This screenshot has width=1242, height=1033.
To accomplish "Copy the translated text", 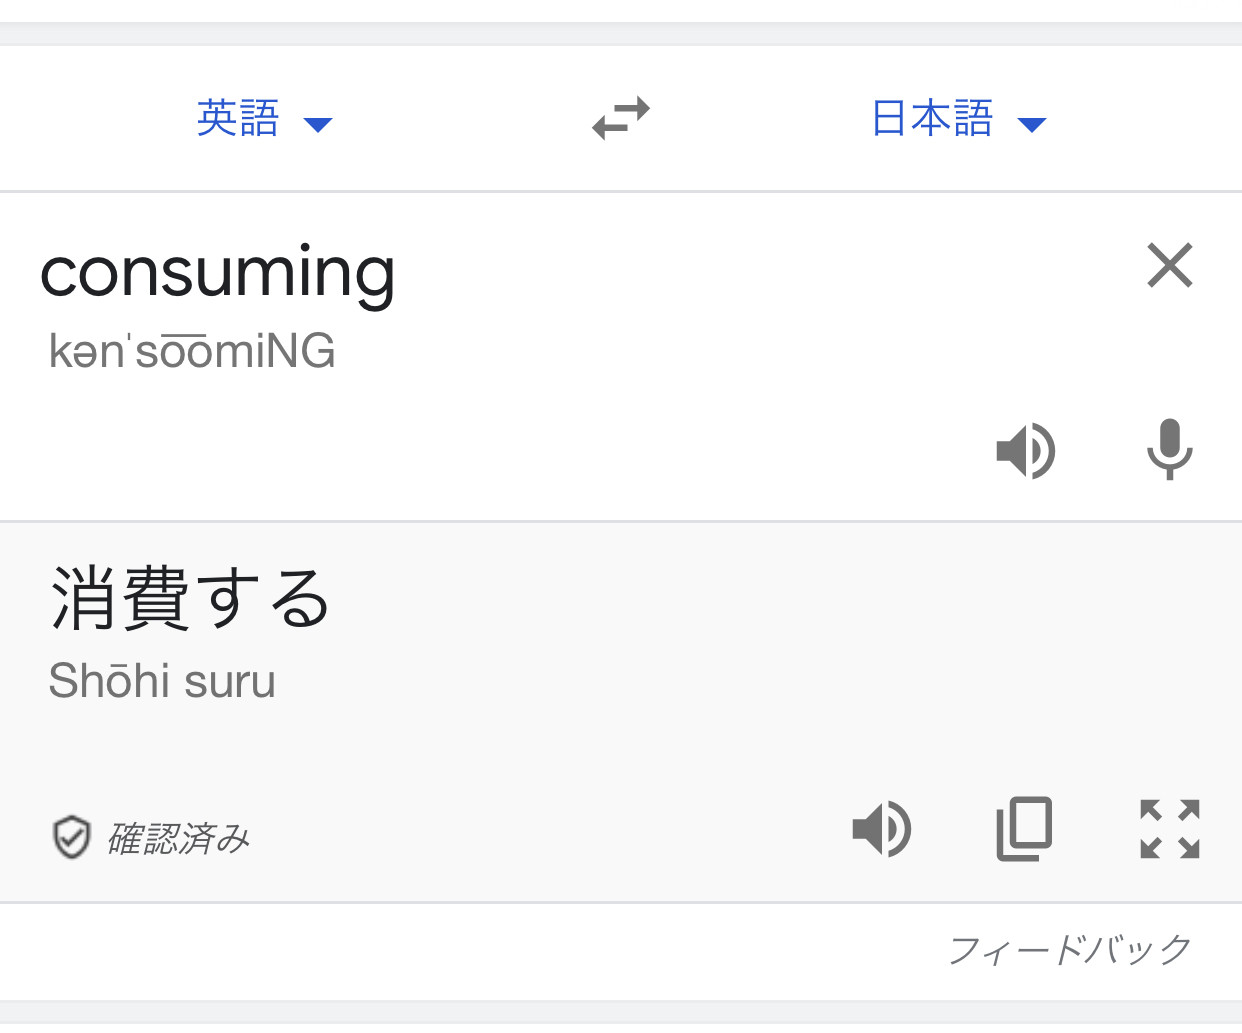I will (1025, 829).
